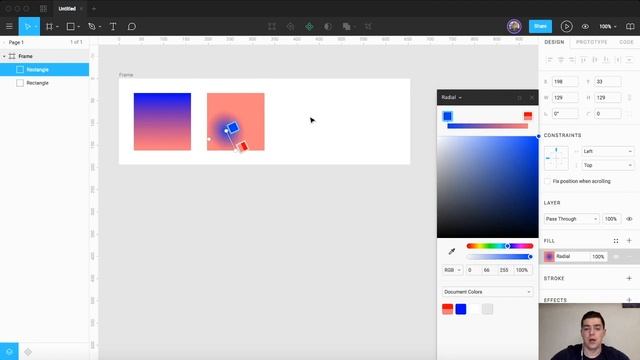
Task: Open the main hamburger menu
Action: point(9,27)
